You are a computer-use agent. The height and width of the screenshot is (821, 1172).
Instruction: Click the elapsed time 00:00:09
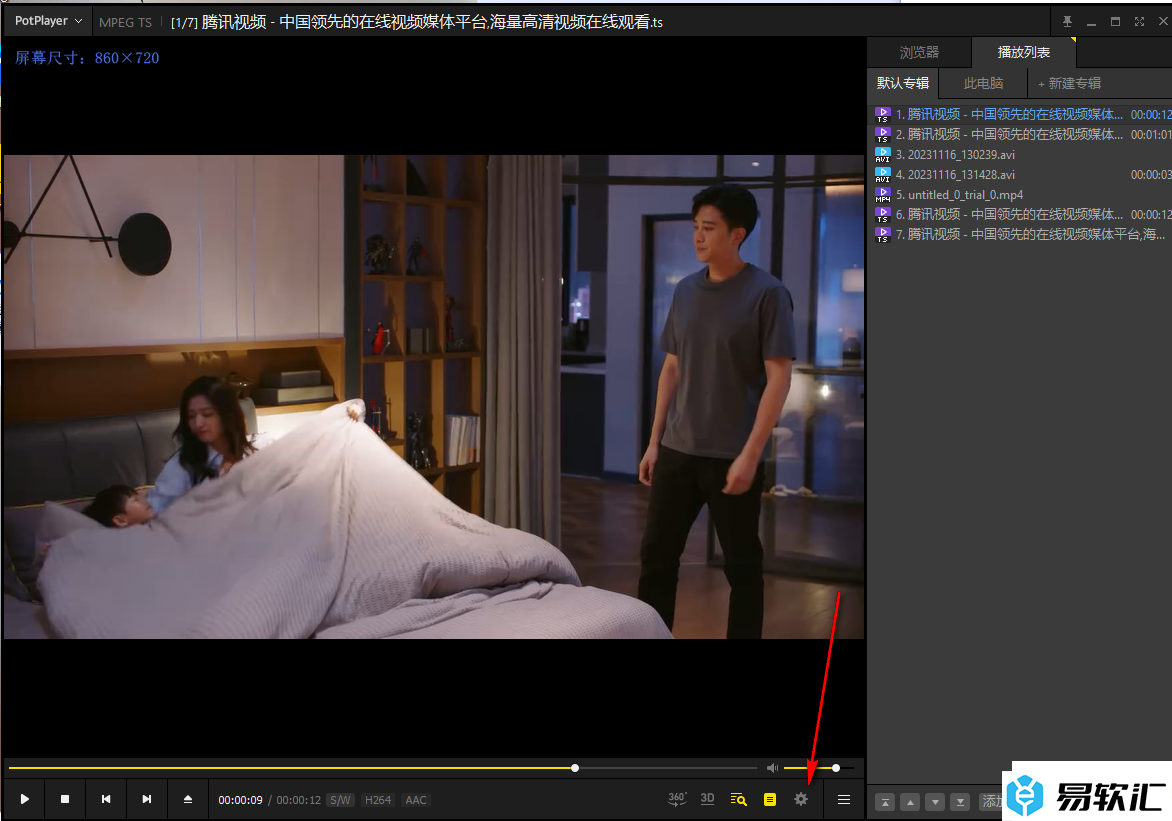(x=240, y=800)
